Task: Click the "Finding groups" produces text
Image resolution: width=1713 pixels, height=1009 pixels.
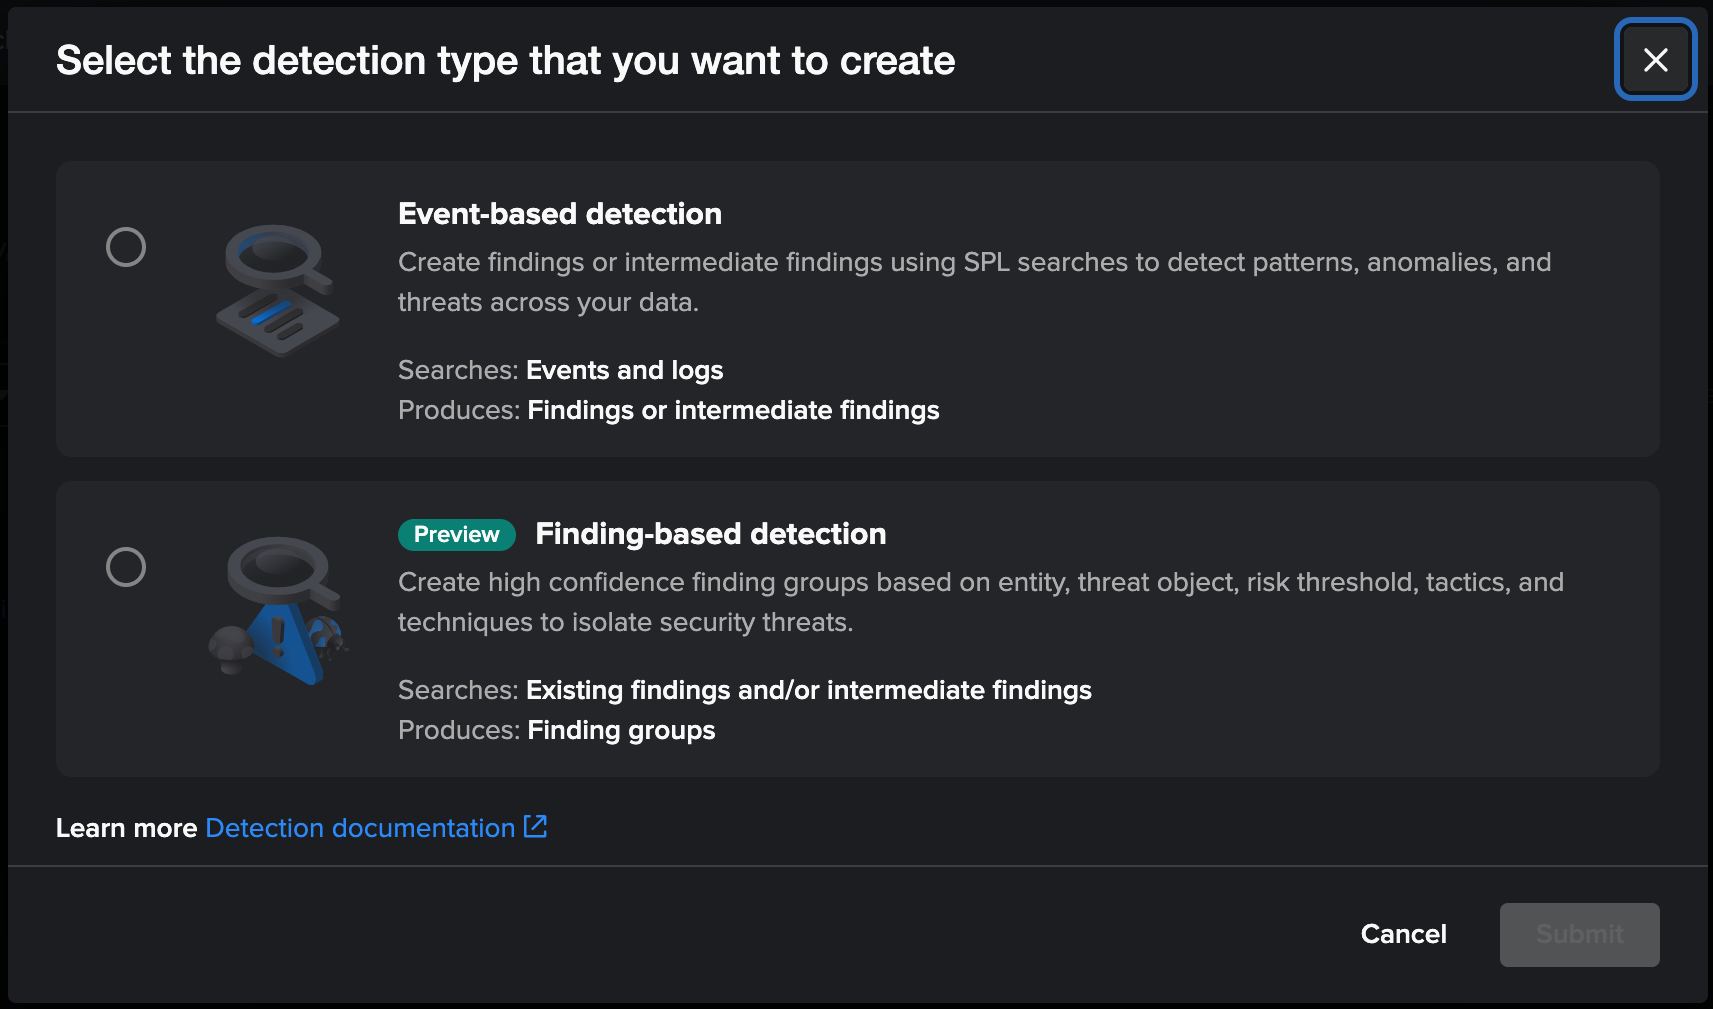Action: click(621, 730)
